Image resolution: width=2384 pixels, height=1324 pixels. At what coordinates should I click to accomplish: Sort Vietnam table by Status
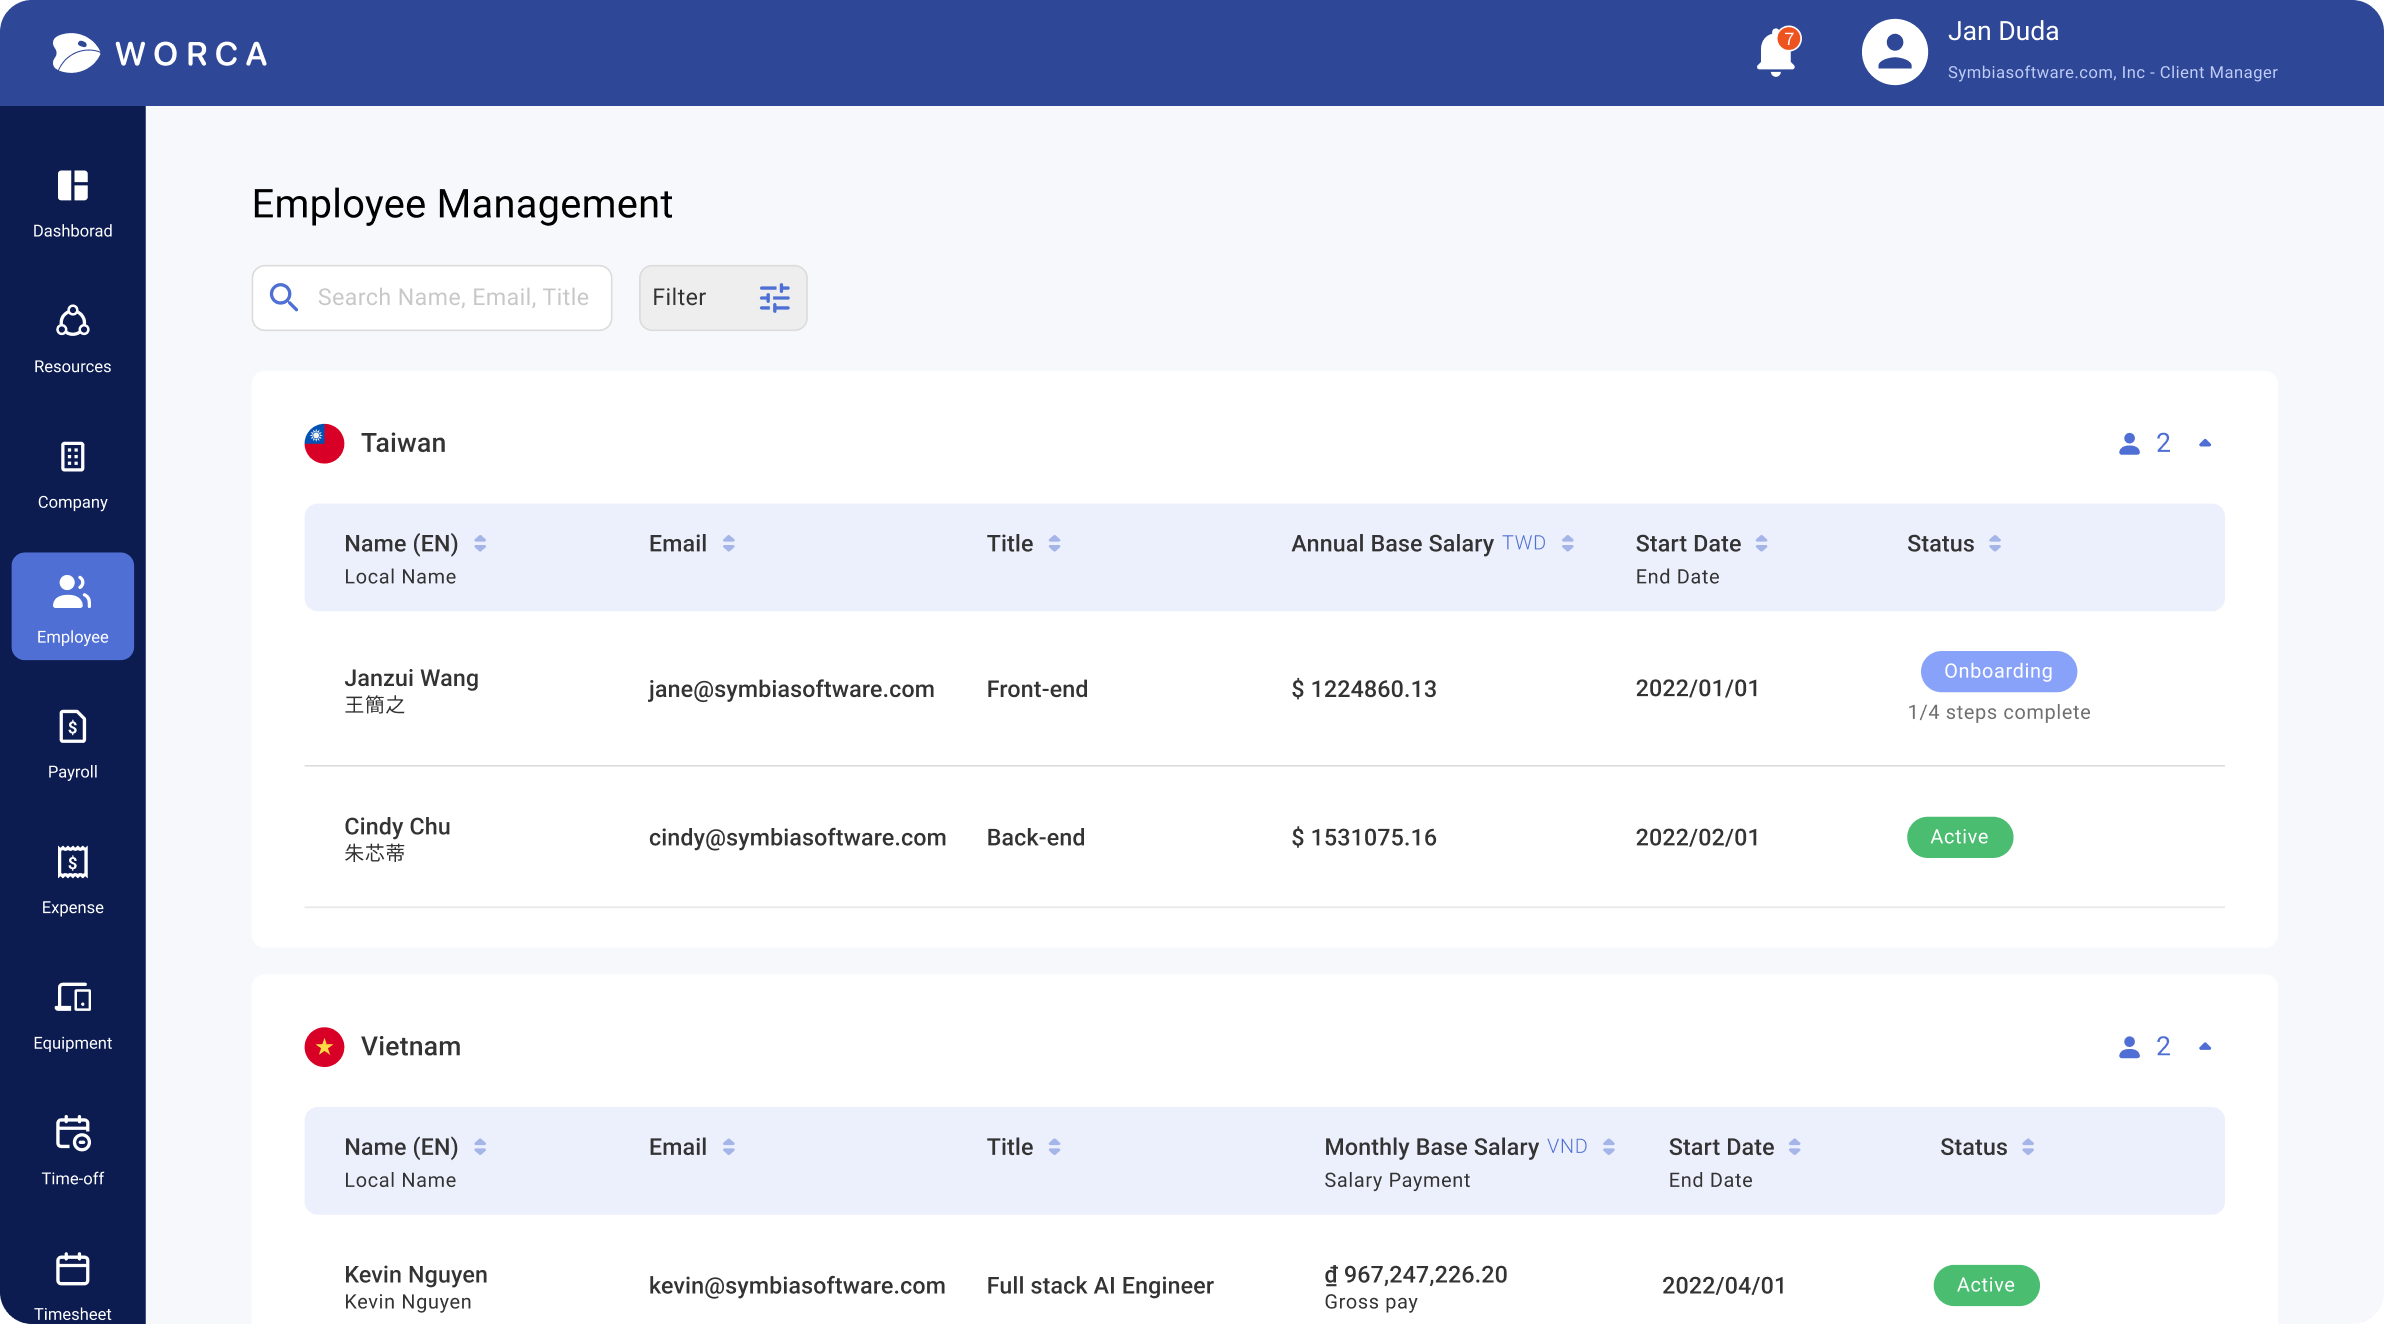pos(2028,1147)
